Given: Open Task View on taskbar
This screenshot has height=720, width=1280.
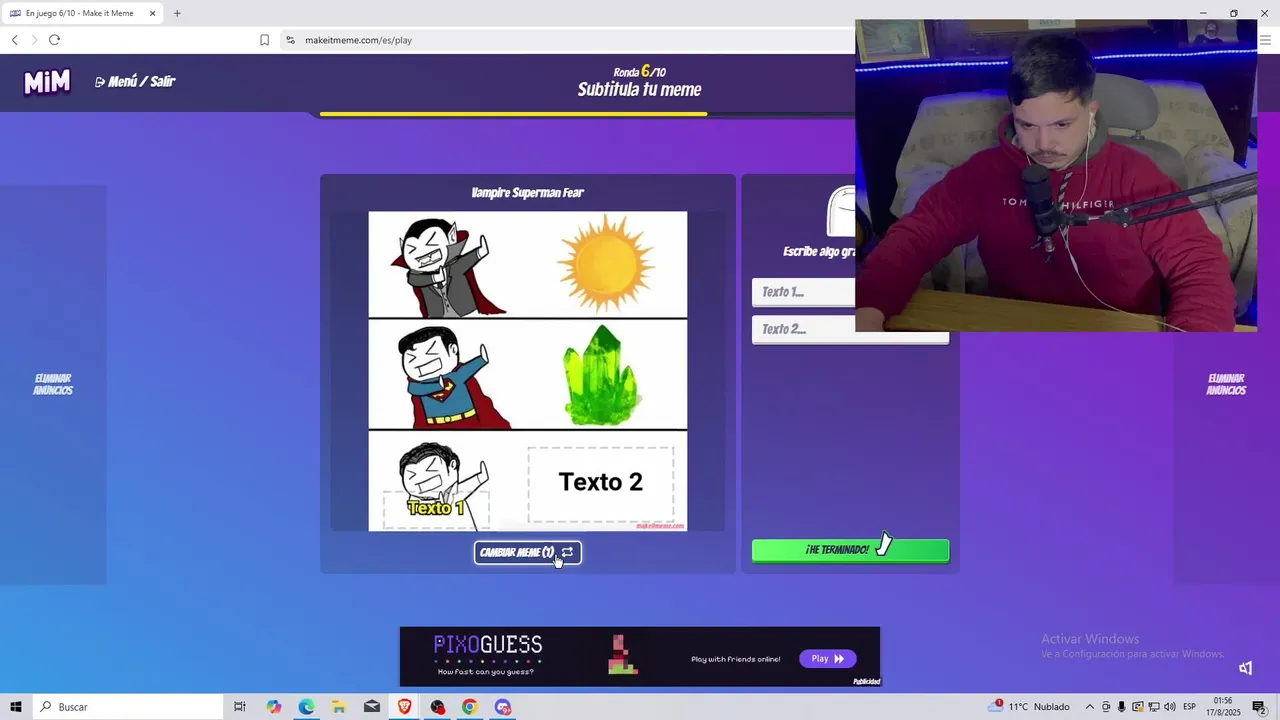Looking at the screenshot, I should coord(240,707).
